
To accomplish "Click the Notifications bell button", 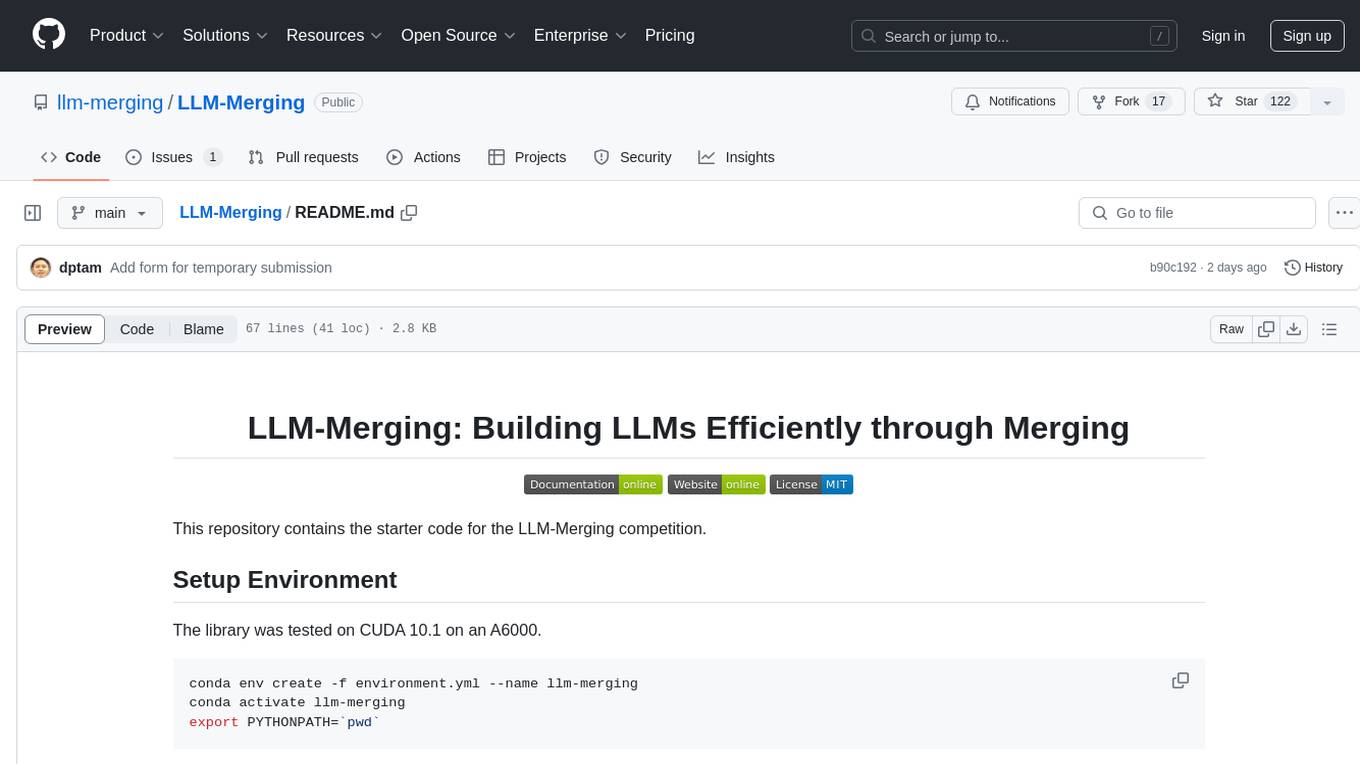I will [1010, 102].
